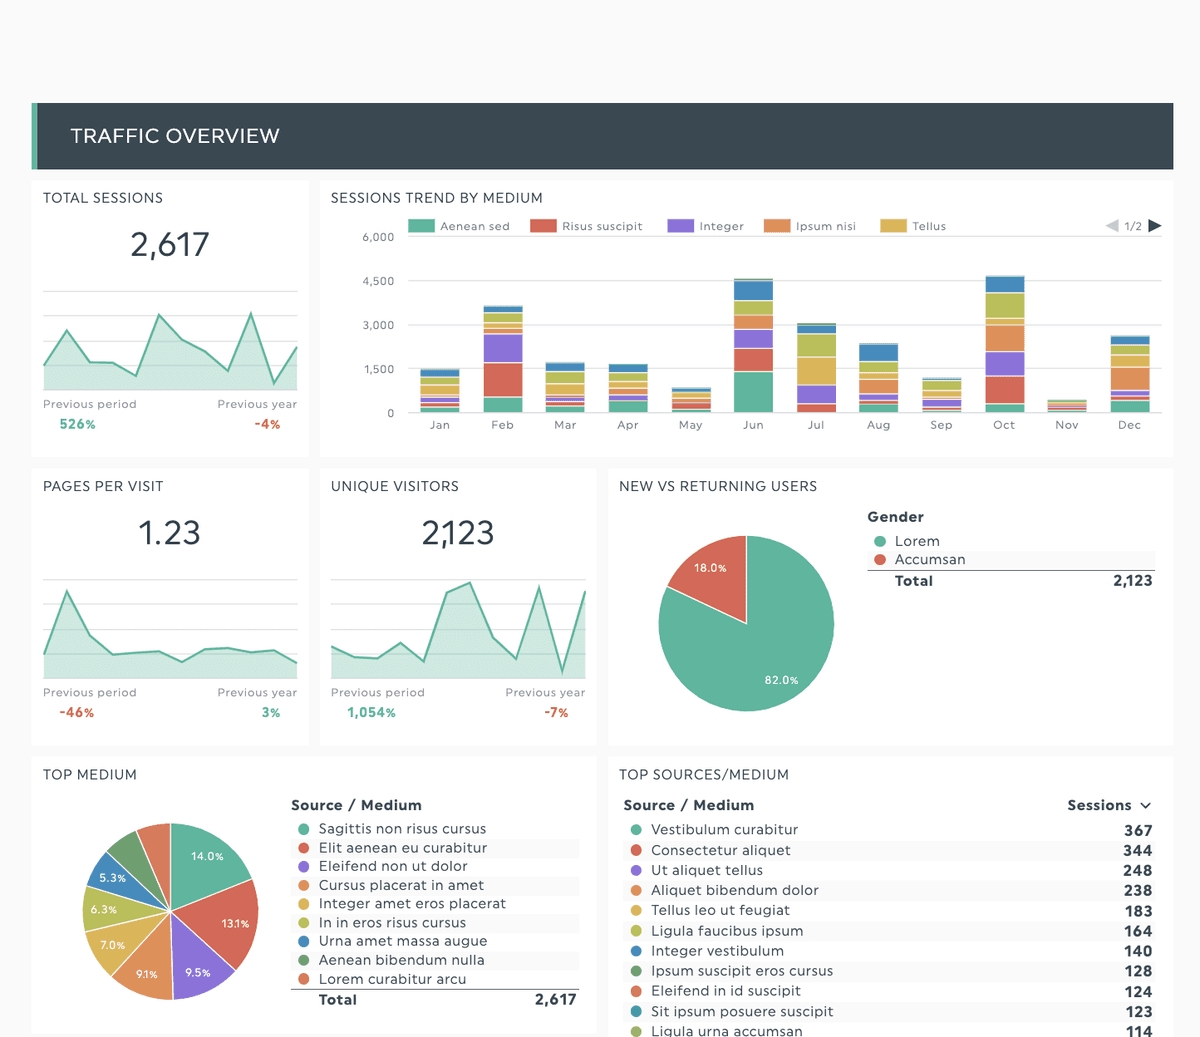Click the Urna amet massa augue row
1200x1037 pixels.
click(x=435, y=941)
